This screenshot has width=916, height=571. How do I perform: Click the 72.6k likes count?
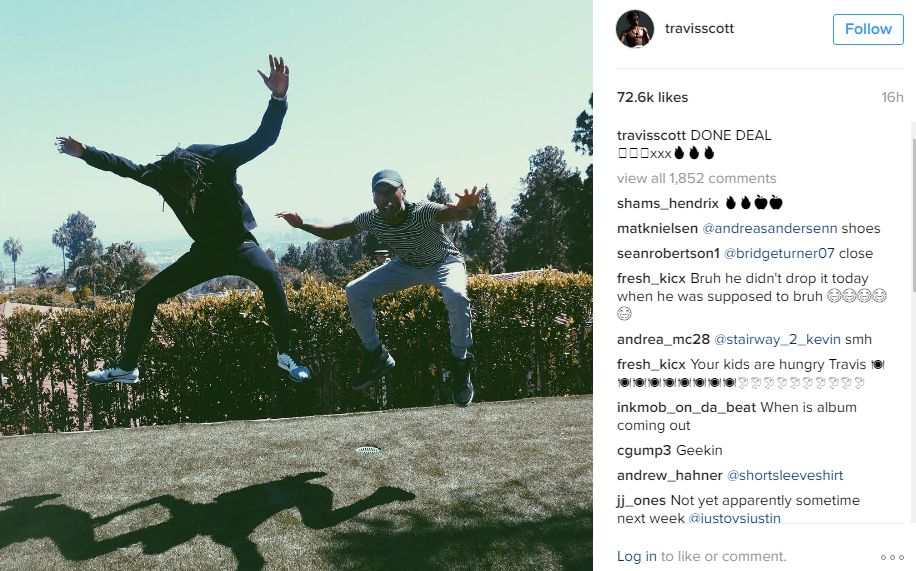[x=653, y=98]
